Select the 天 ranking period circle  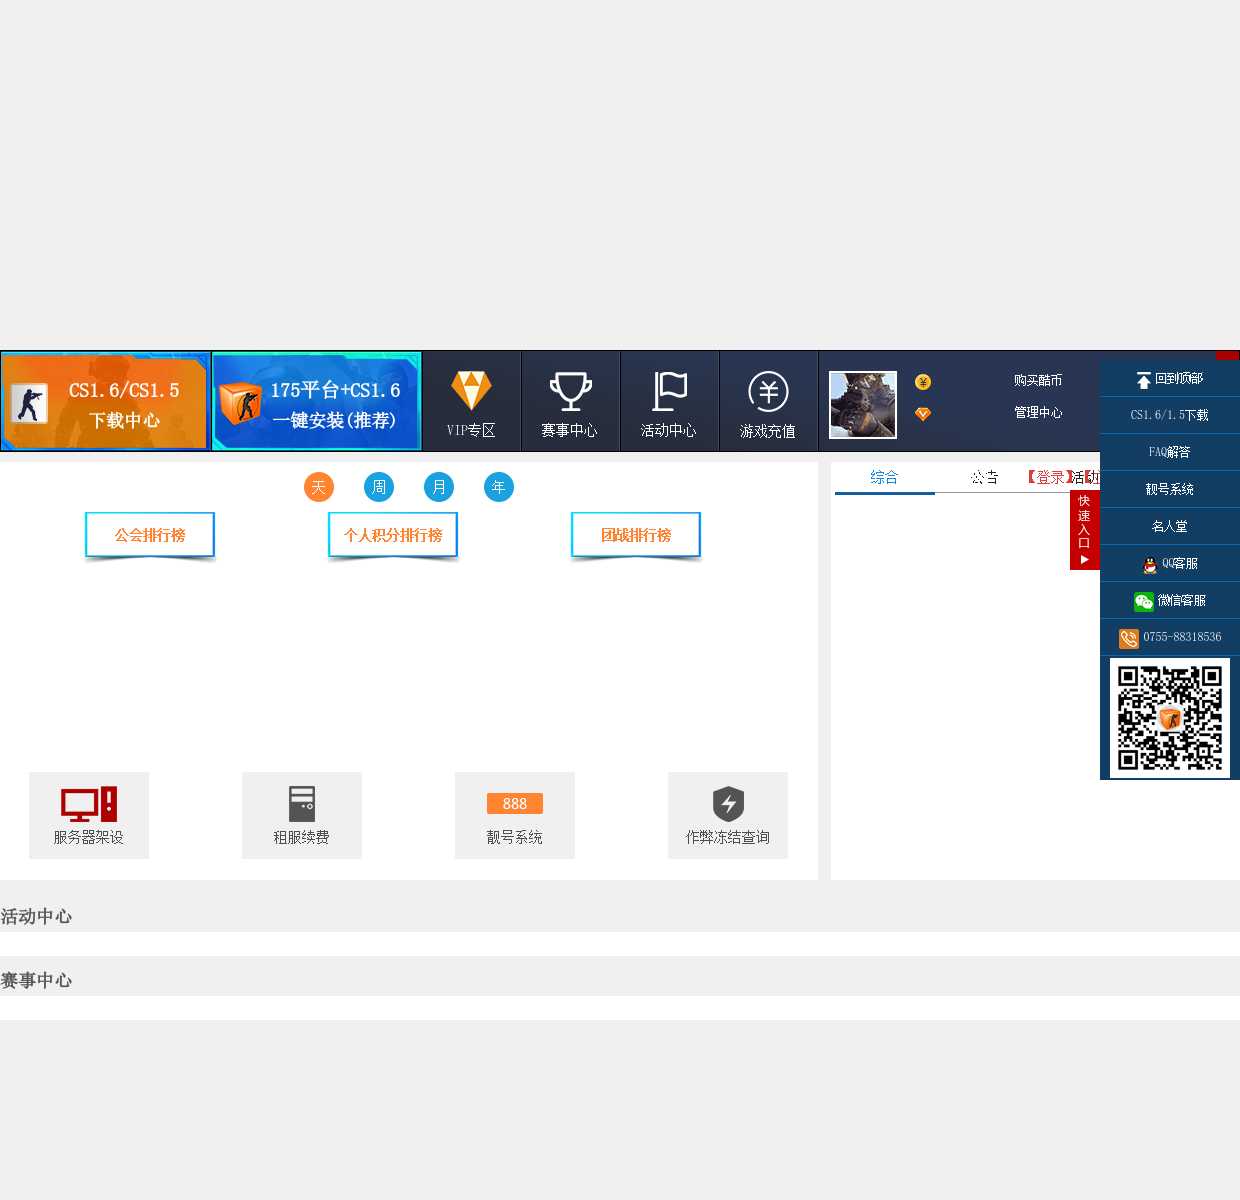pos(319,487)
